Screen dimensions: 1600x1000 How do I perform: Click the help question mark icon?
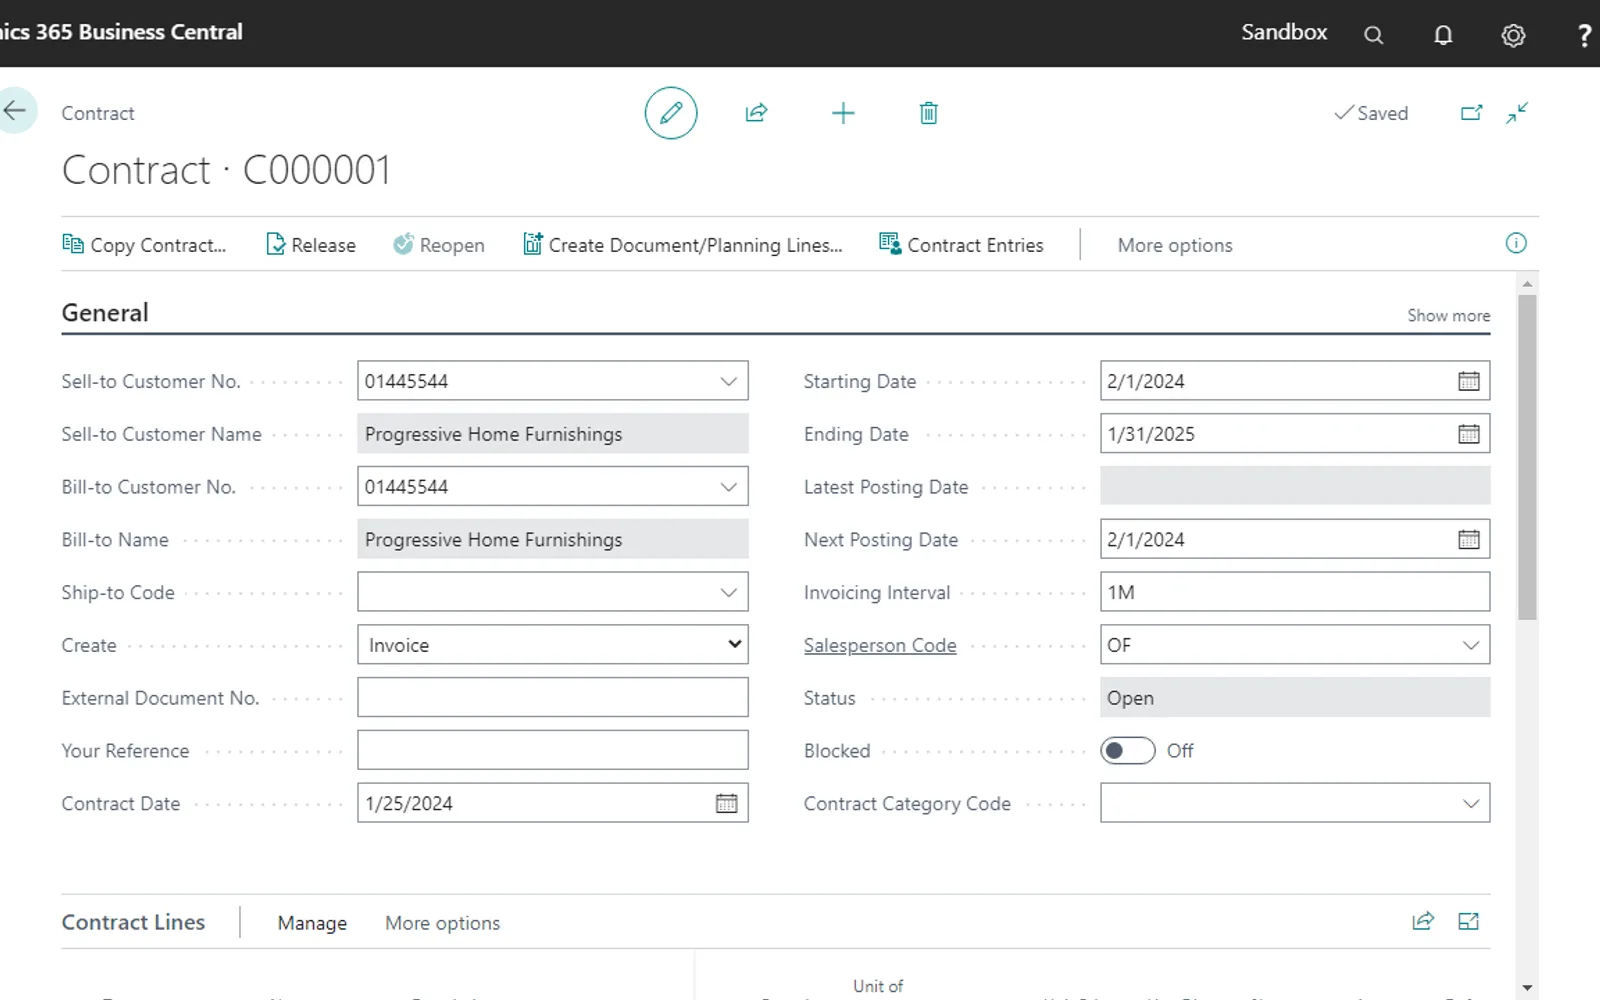click(1584, 35)
